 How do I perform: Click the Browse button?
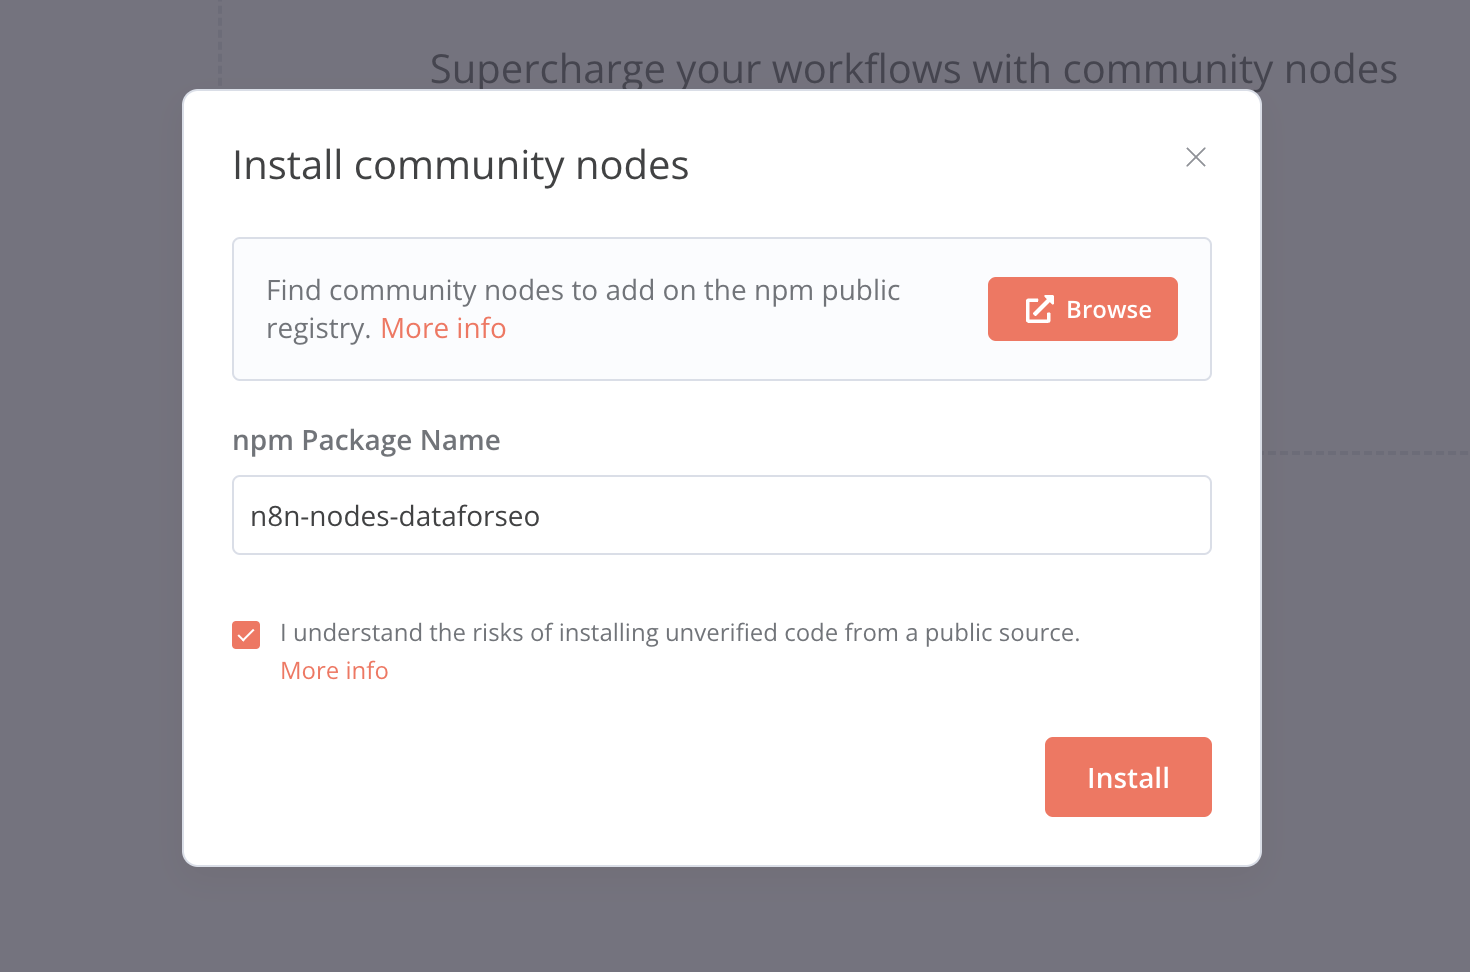click(1082, 309)
